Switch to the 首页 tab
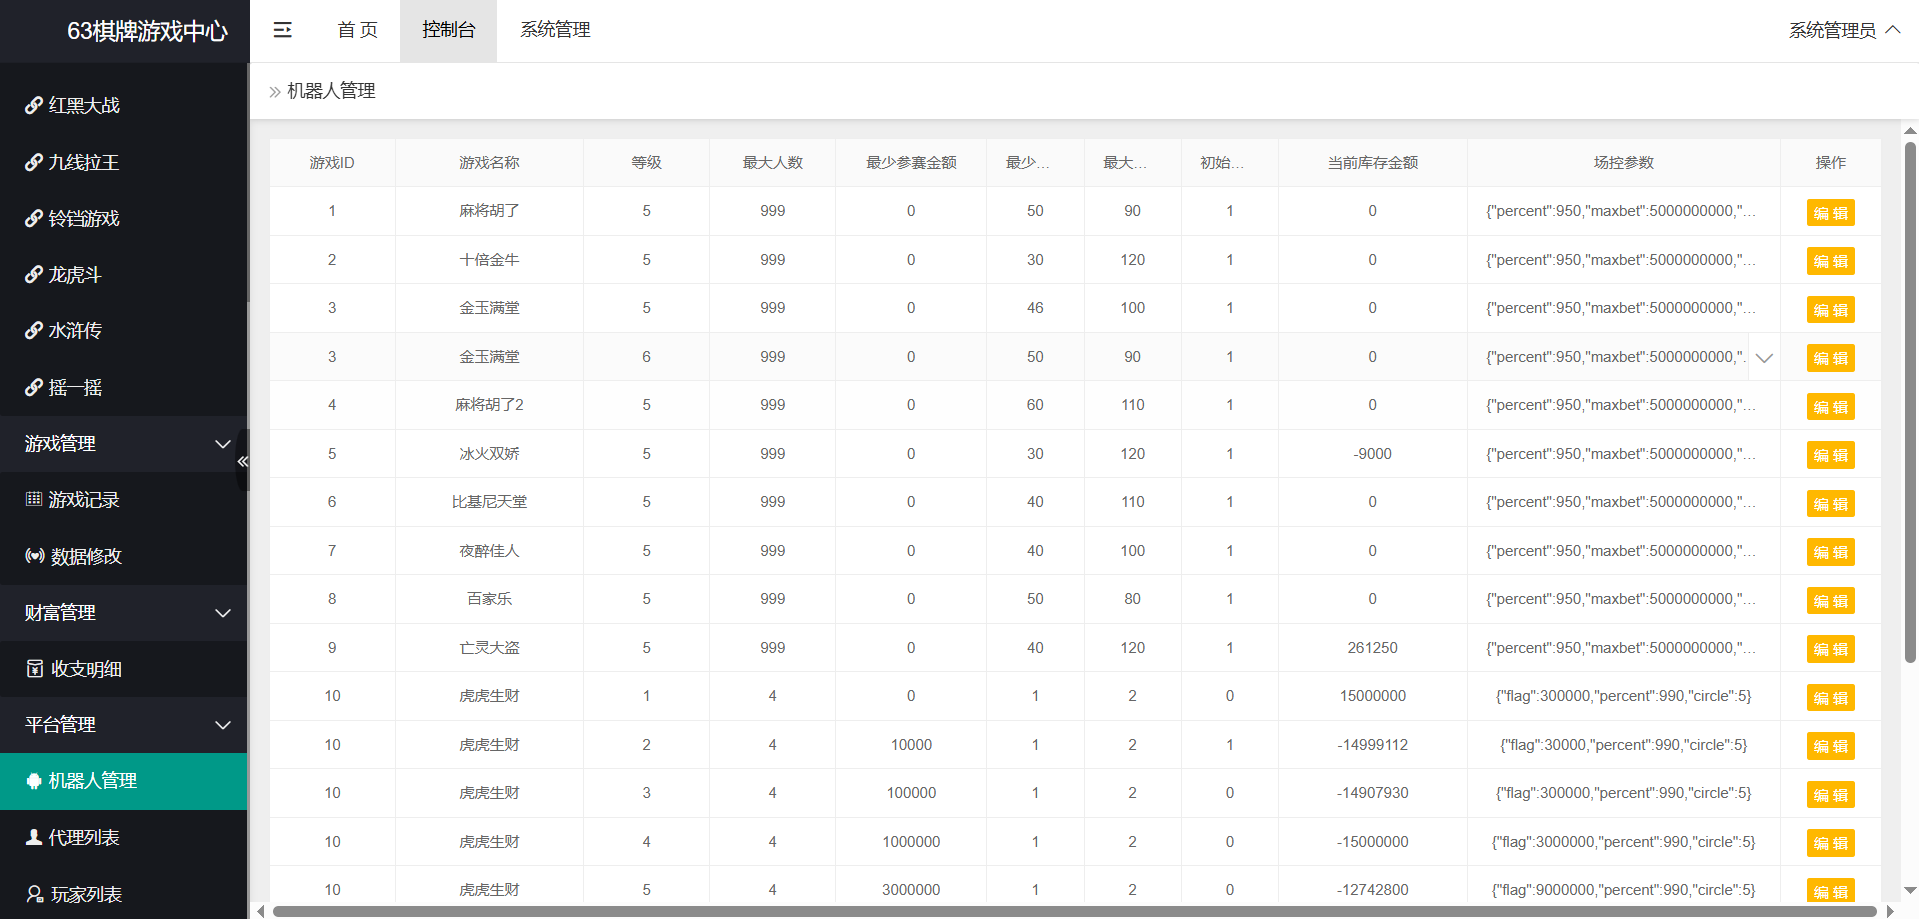The height and width of the screenshot is (919, 1919). coord(357,30)
